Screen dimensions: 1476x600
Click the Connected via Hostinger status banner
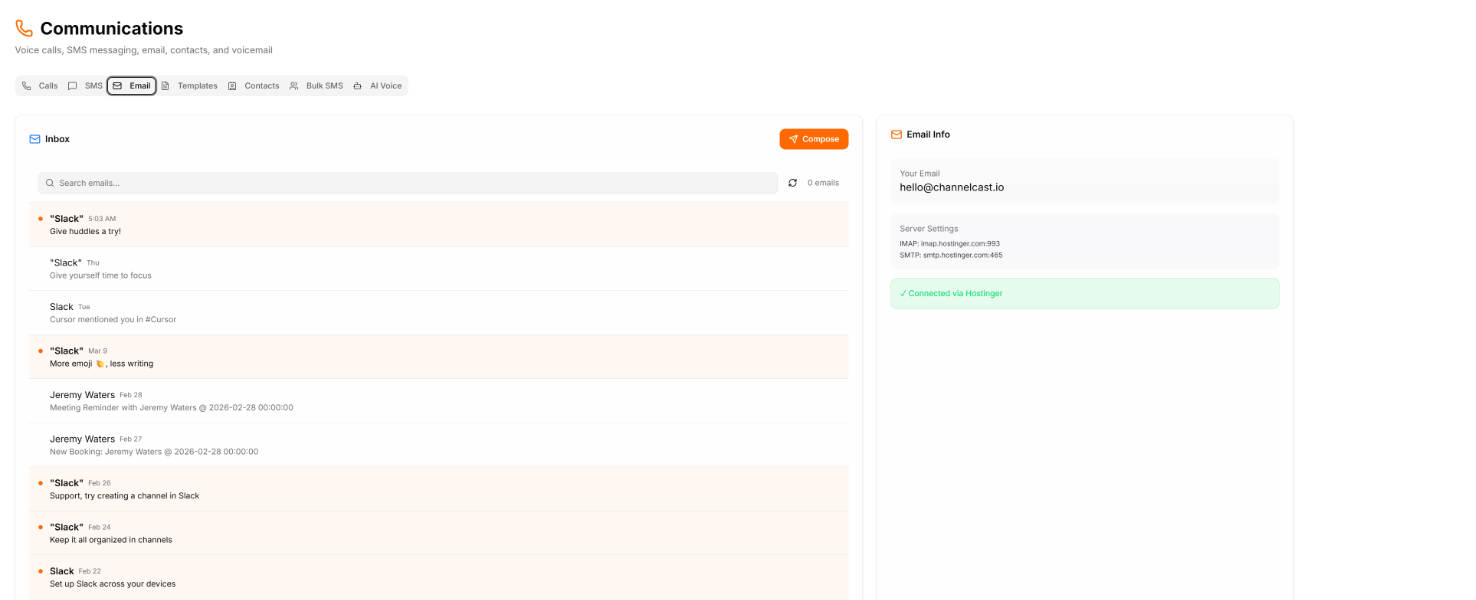1084,293
